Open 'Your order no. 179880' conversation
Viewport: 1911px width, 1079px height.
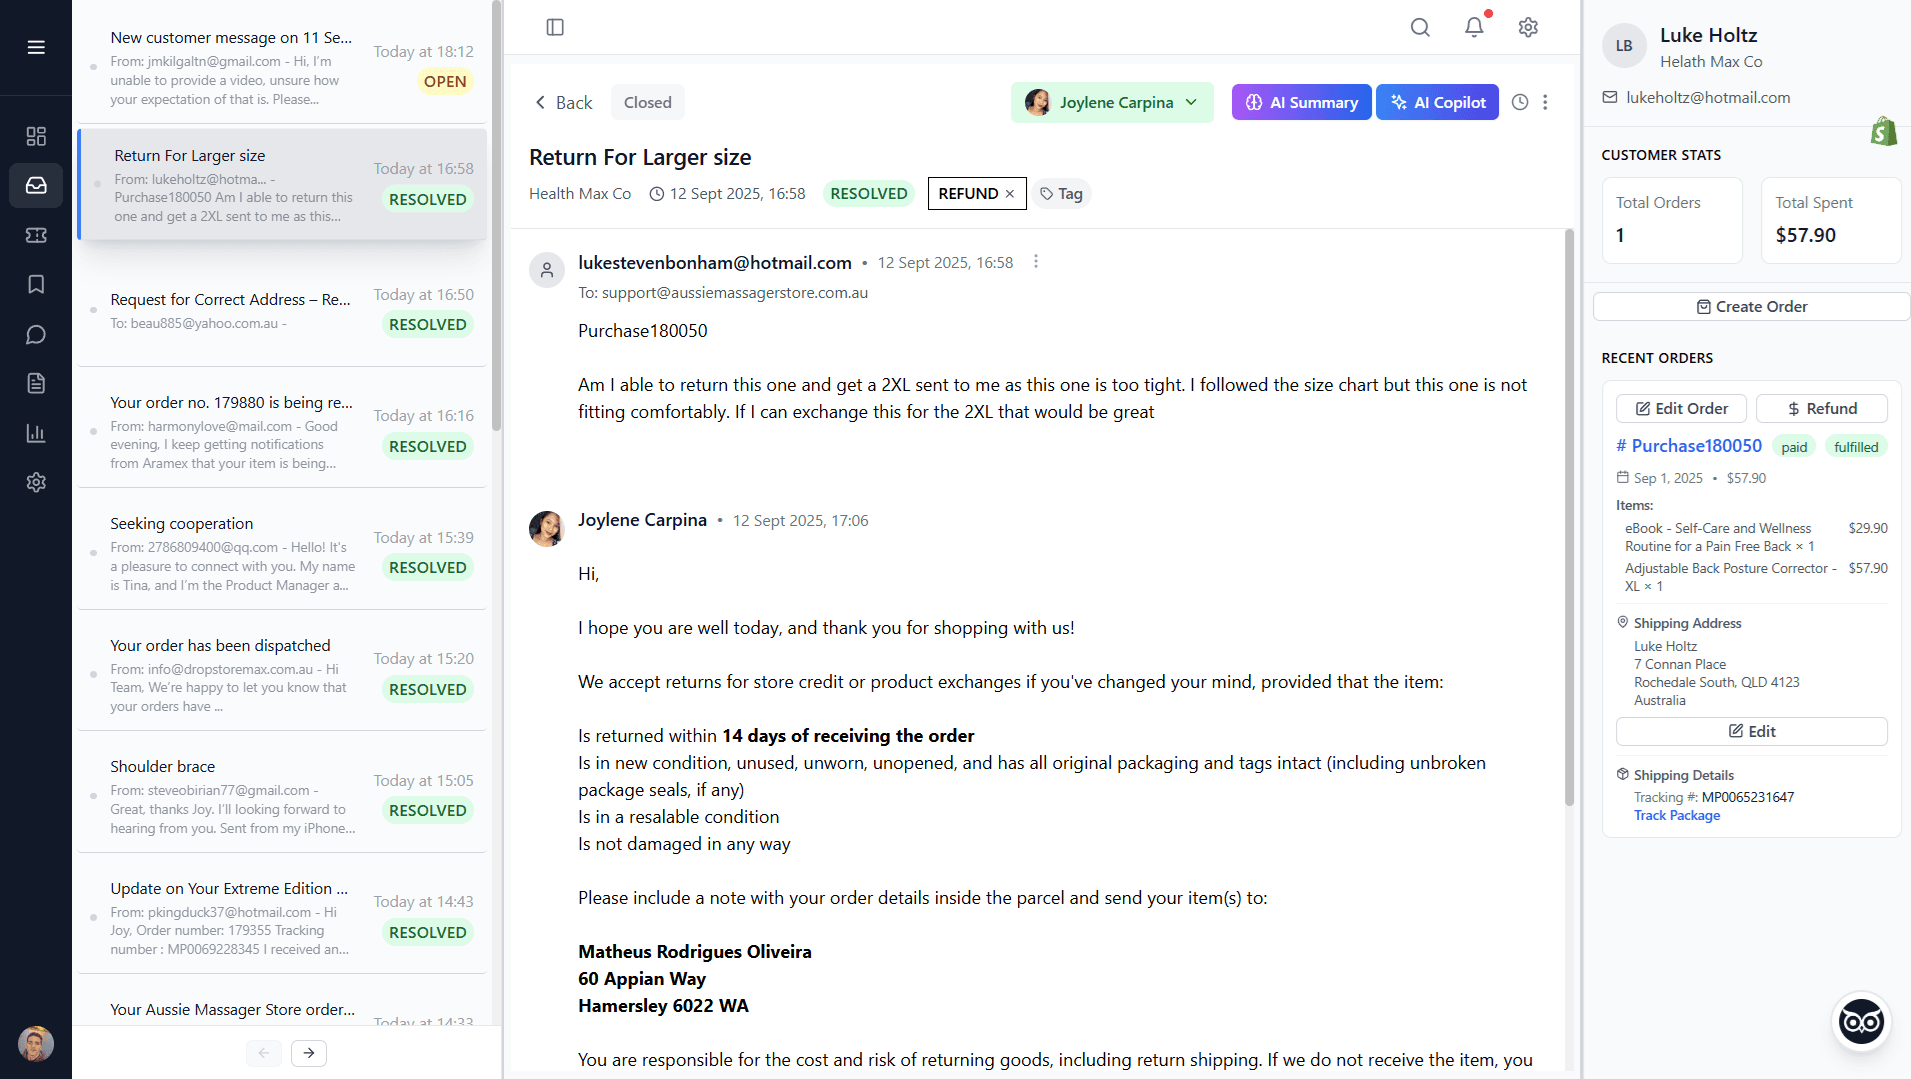point(282,431)
